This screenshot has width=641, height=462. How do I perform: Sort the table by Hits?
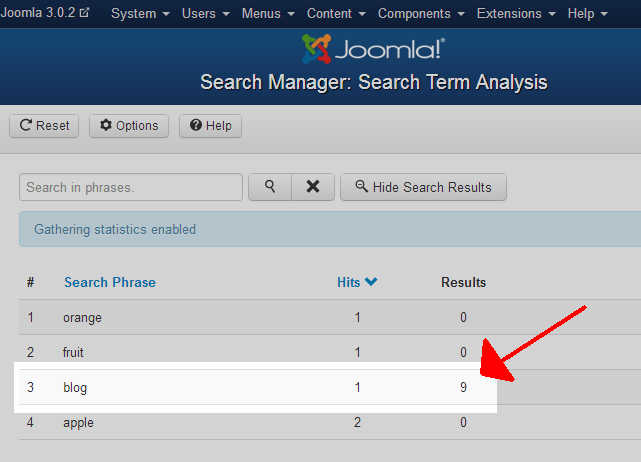[x=348, y=282]
